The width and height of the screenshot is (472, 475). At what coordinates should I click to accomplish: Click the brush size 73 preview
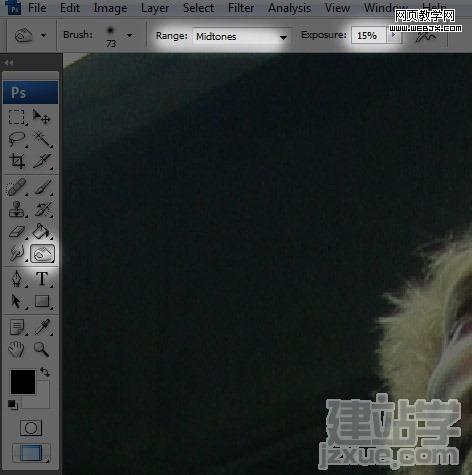click(x=111, y=37)
